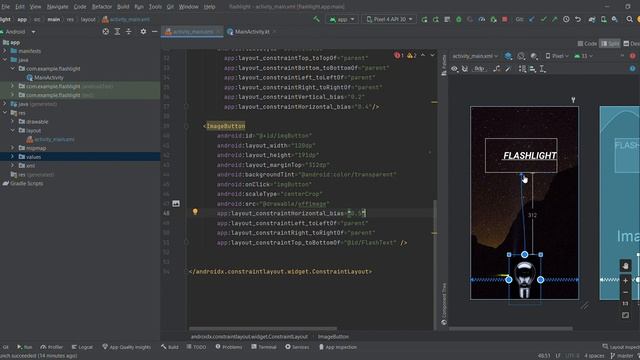This screenshot has height=360, width=640.
Task: Click the pan hand tool in design view
Action: coord(625,266)
